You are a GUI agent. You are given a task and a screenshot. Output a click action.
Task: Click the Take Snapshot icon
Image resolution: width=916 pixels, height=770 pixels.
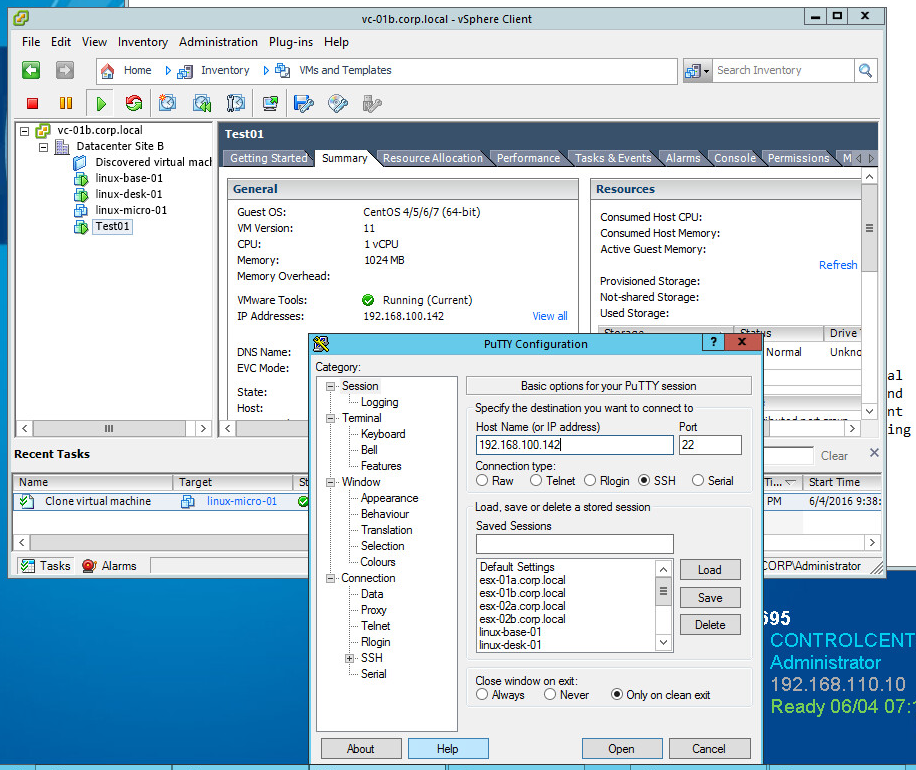click(167, 103)
